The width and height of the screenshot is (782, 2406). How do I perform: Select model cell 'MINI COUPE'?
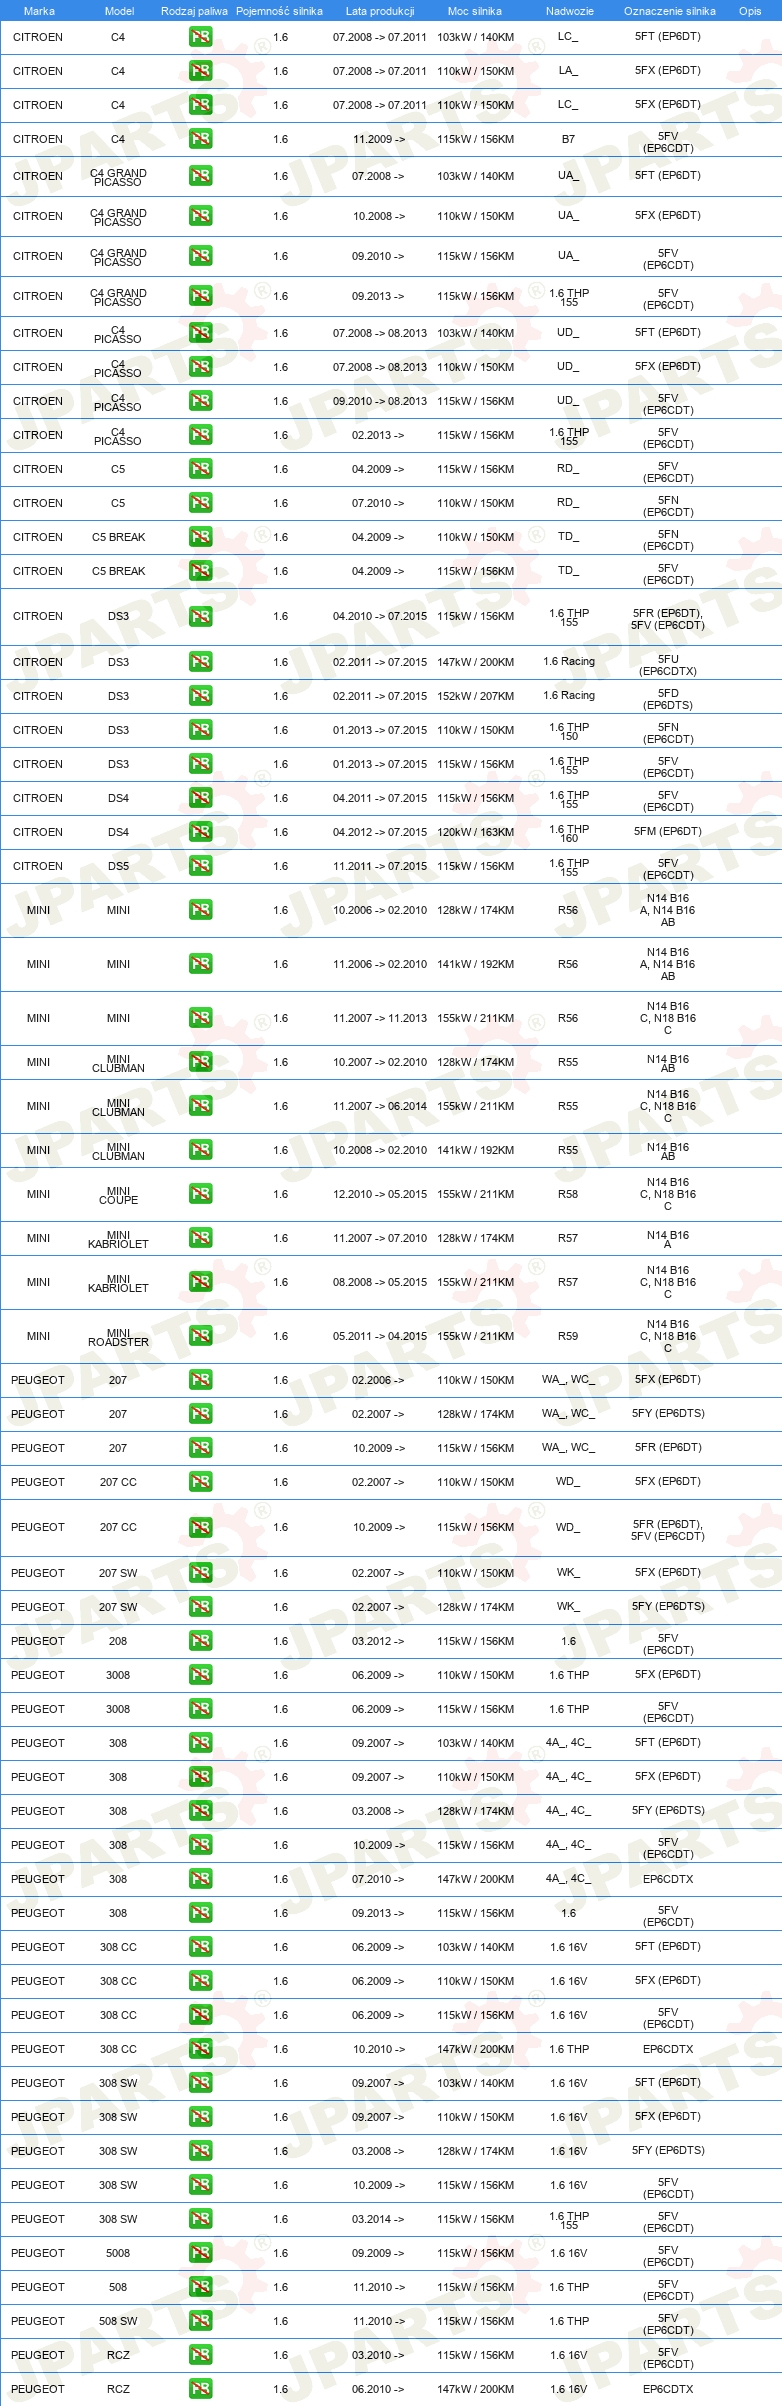[x=118, y=1195]
